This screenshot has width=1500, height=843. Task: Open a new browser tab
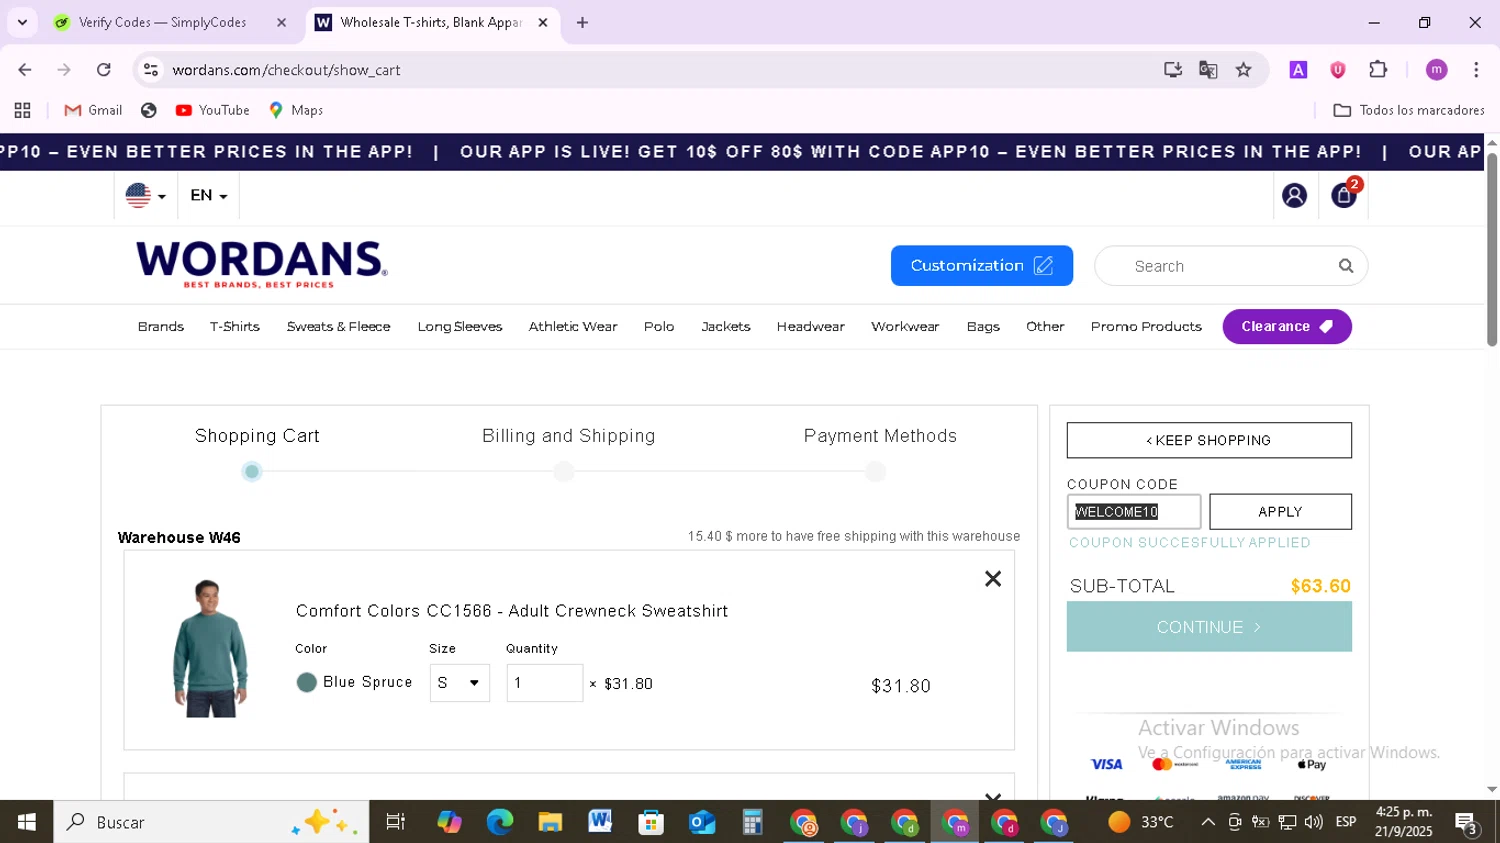pos(582,22)
